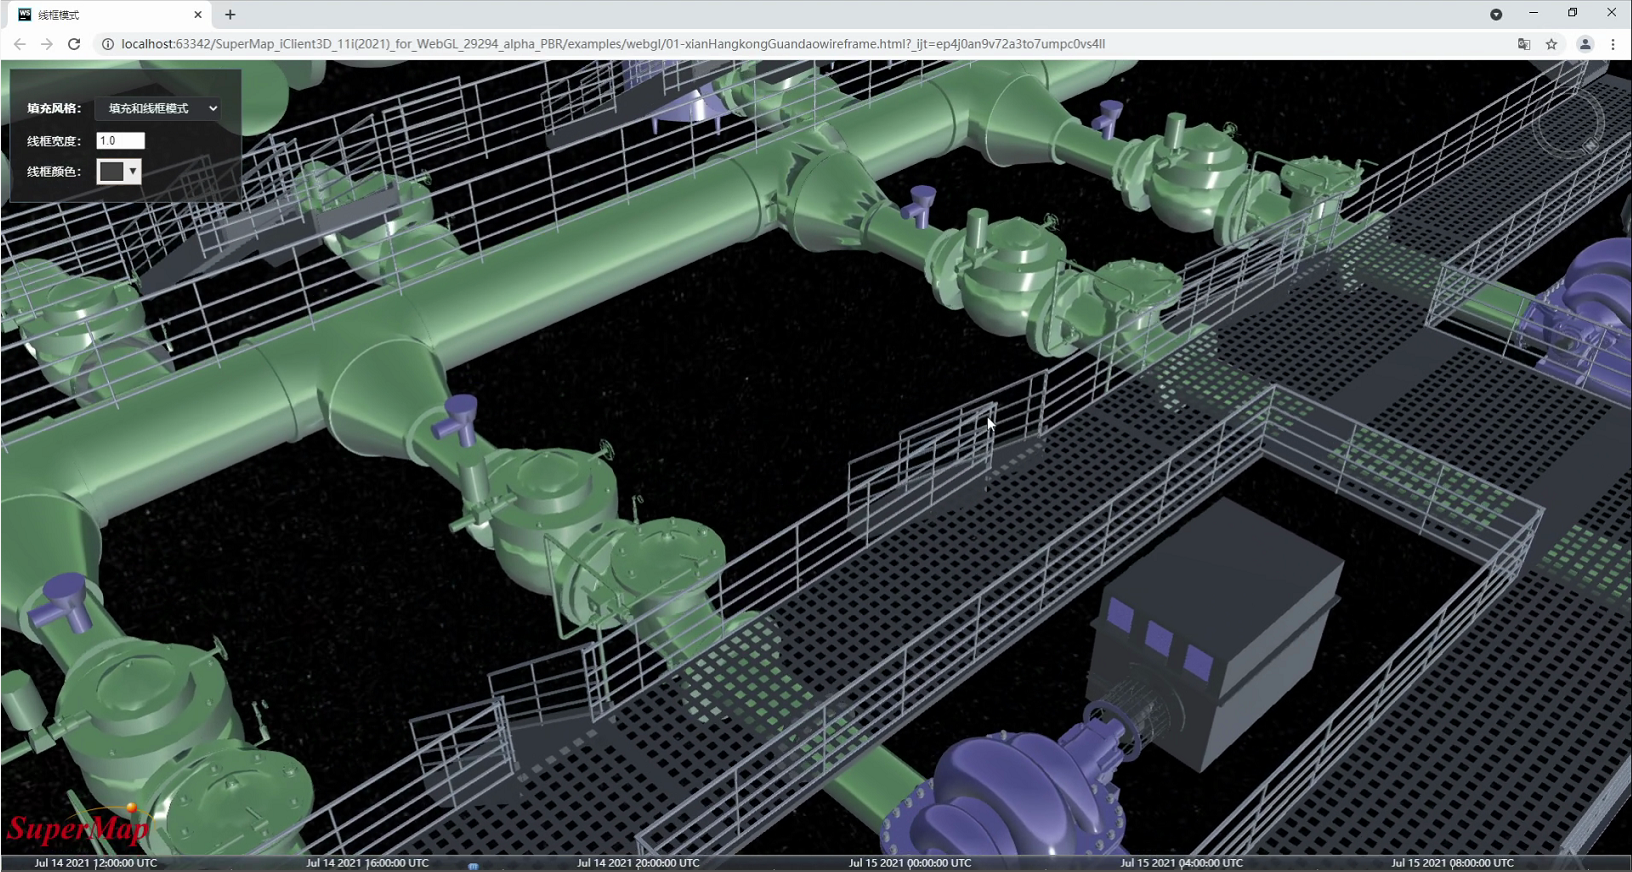The image size is (1632, 872).
Task: View site information icon beside localhost URL
Action: [x=108, y=44]
